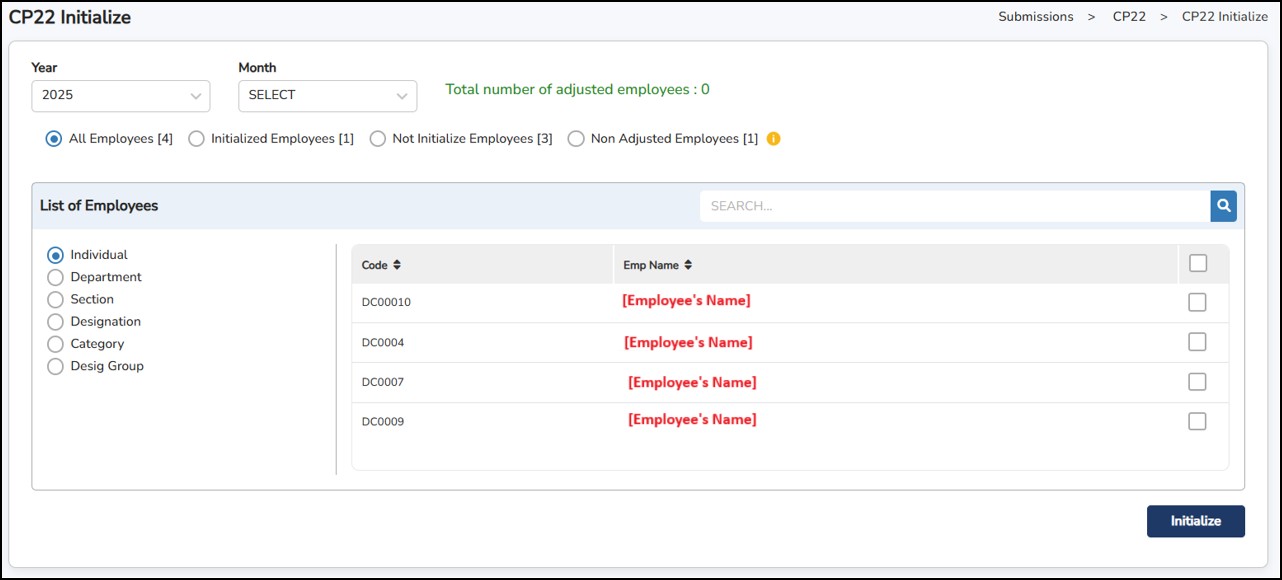1282x580 pixels.
Task: Group list by Department
Action: 56,277
